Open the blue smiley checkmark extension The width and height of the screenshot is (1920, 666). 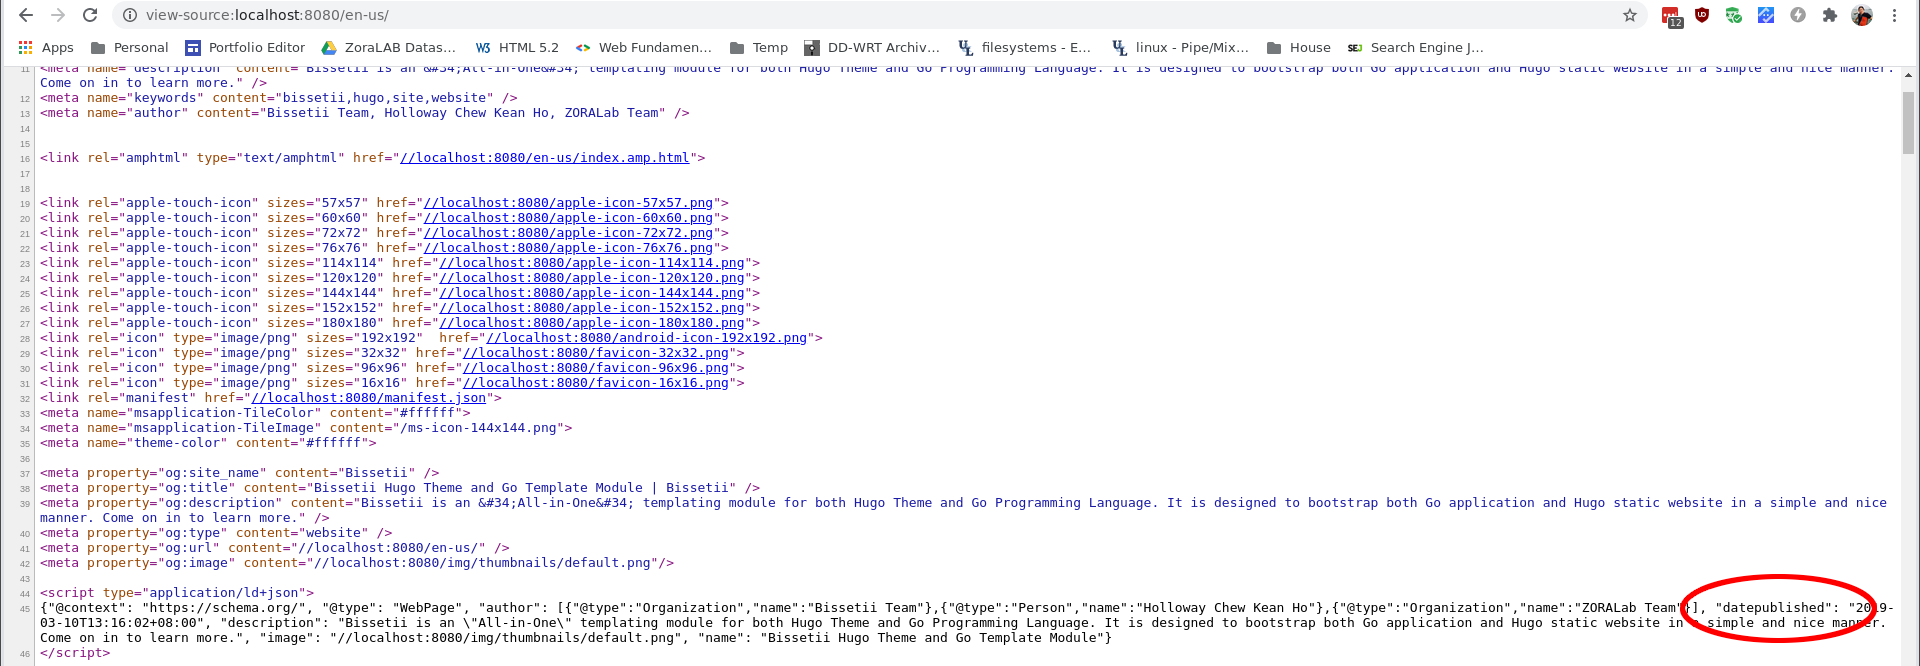(x=1766, y=15)
